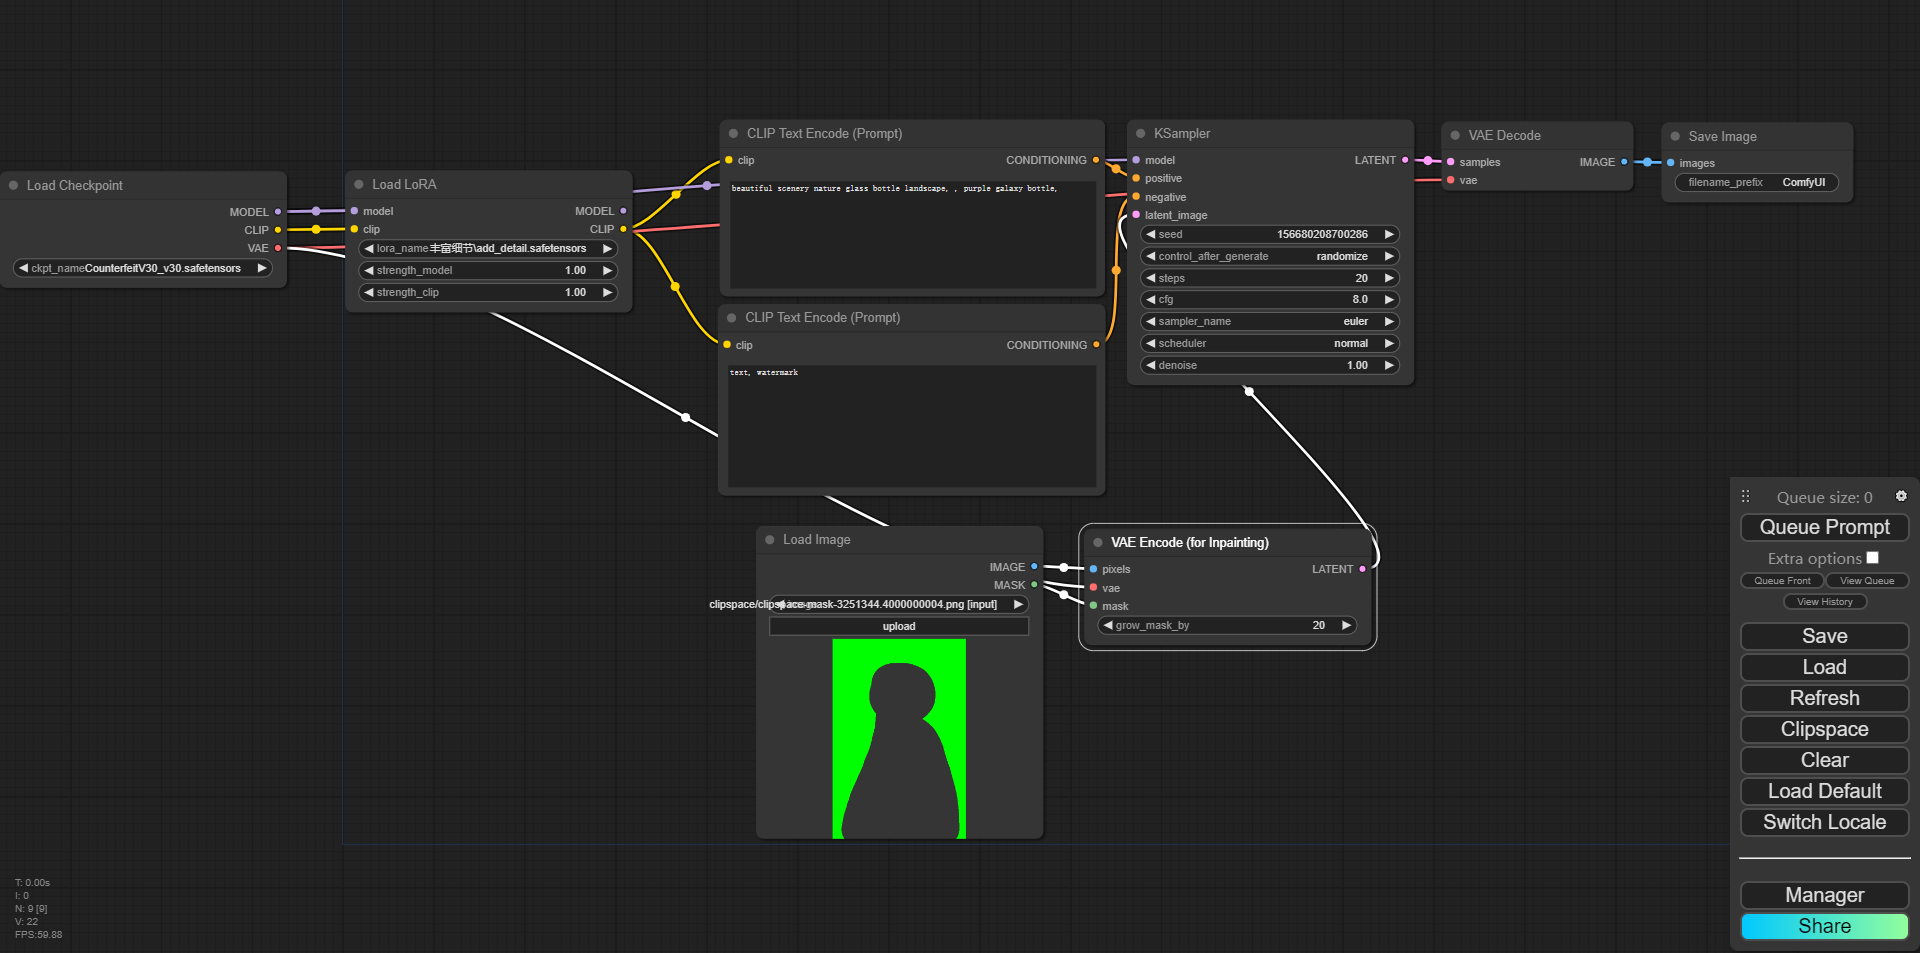1920x953 pixels.
Task: Select next sampler with sampler_name right arrow
Action: point(1389,321)
